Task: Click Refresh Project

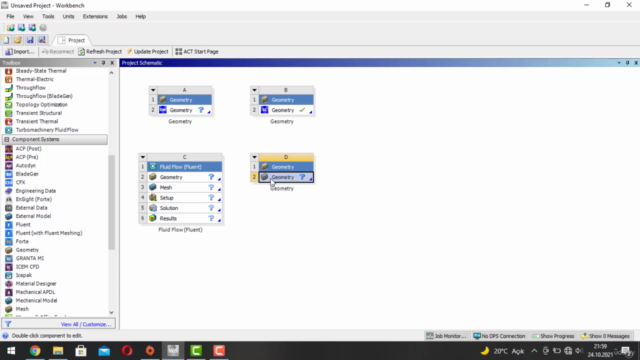Action: click(x=100, y=51)
